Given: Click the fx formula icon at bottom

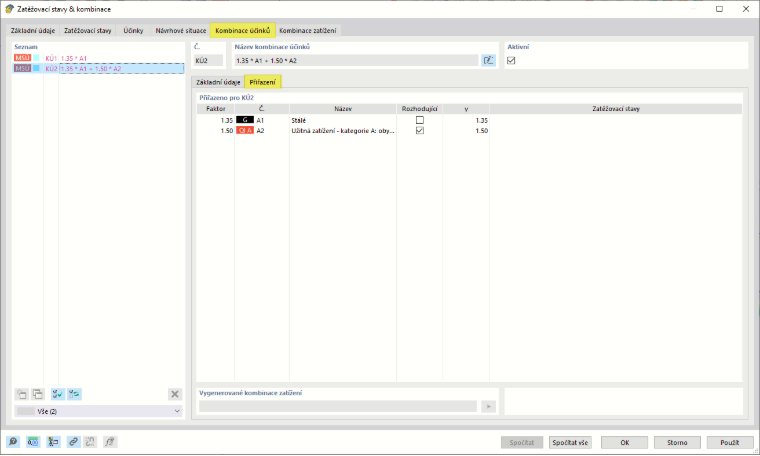Looking at the screenshot, I should (110, 442).
